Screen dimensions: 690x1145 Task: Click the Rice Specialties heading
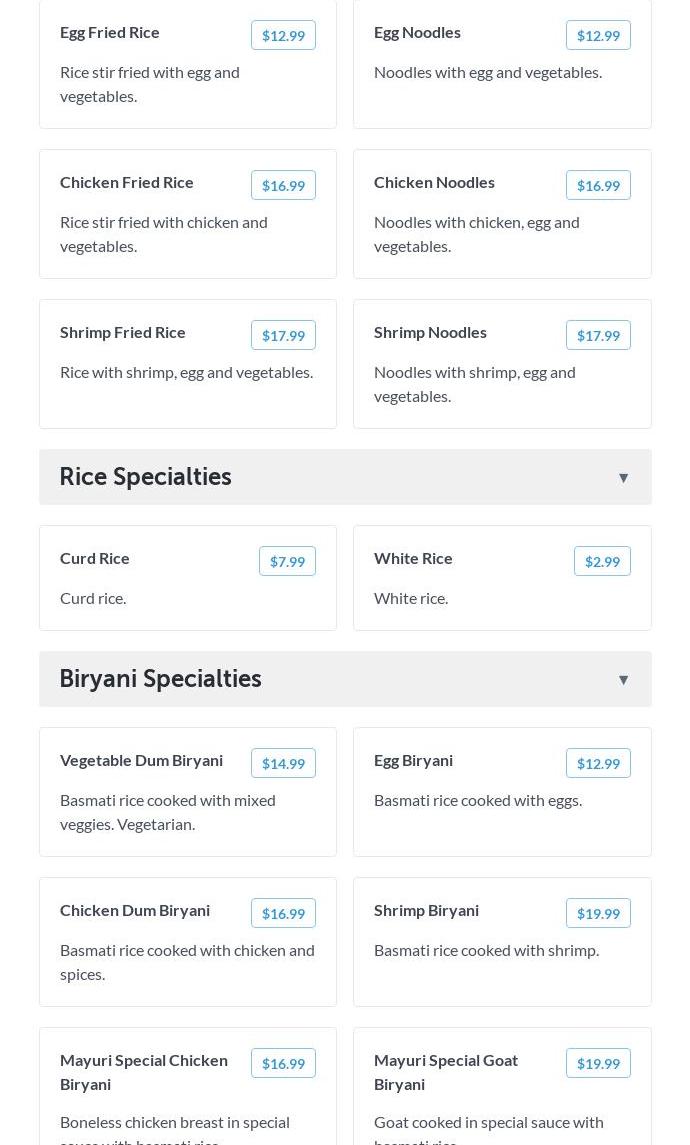(x=146, y=477)
